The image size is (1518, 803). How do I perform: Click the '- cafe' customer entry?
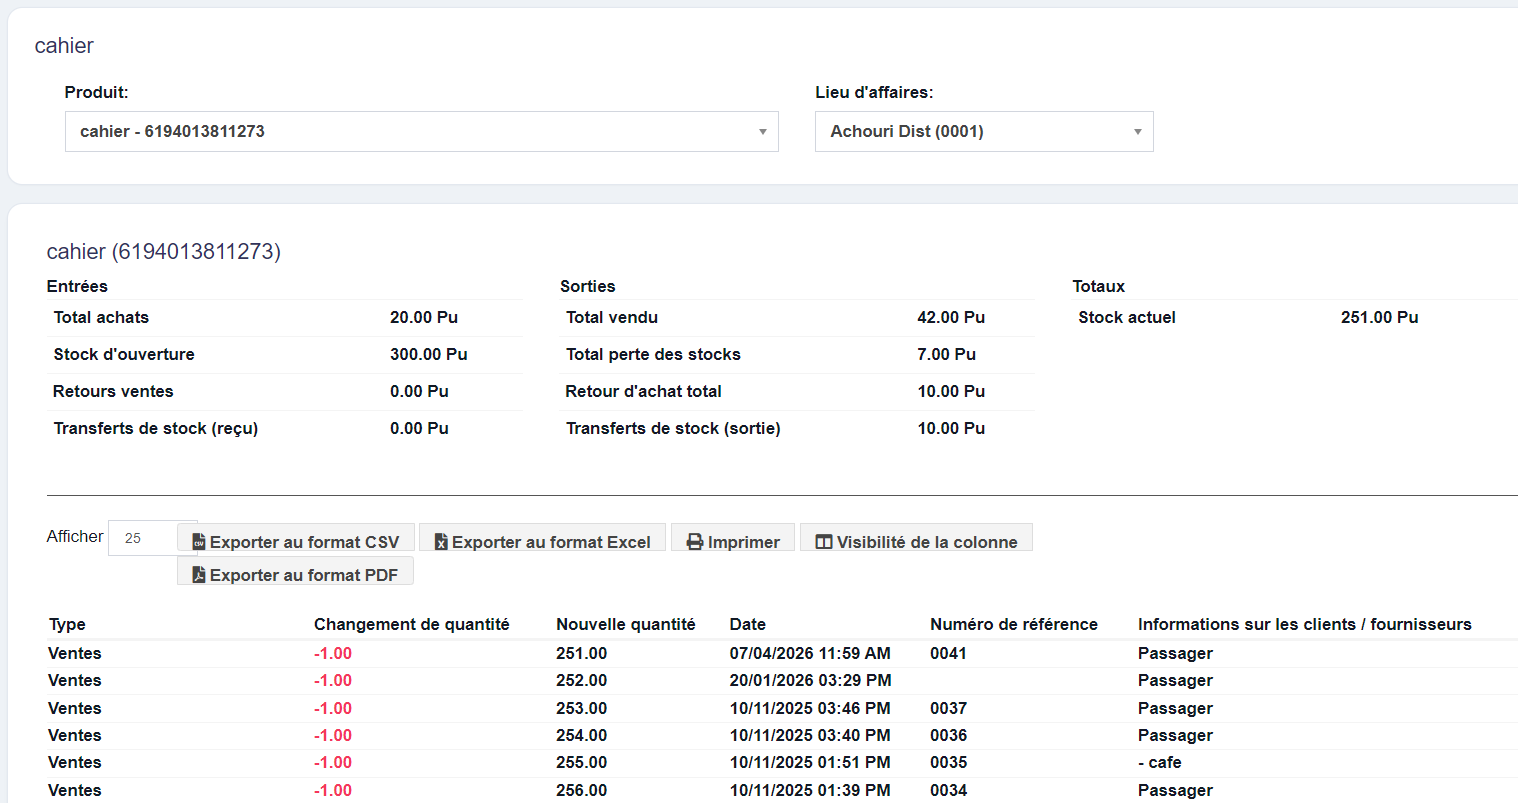[1159, 762]
